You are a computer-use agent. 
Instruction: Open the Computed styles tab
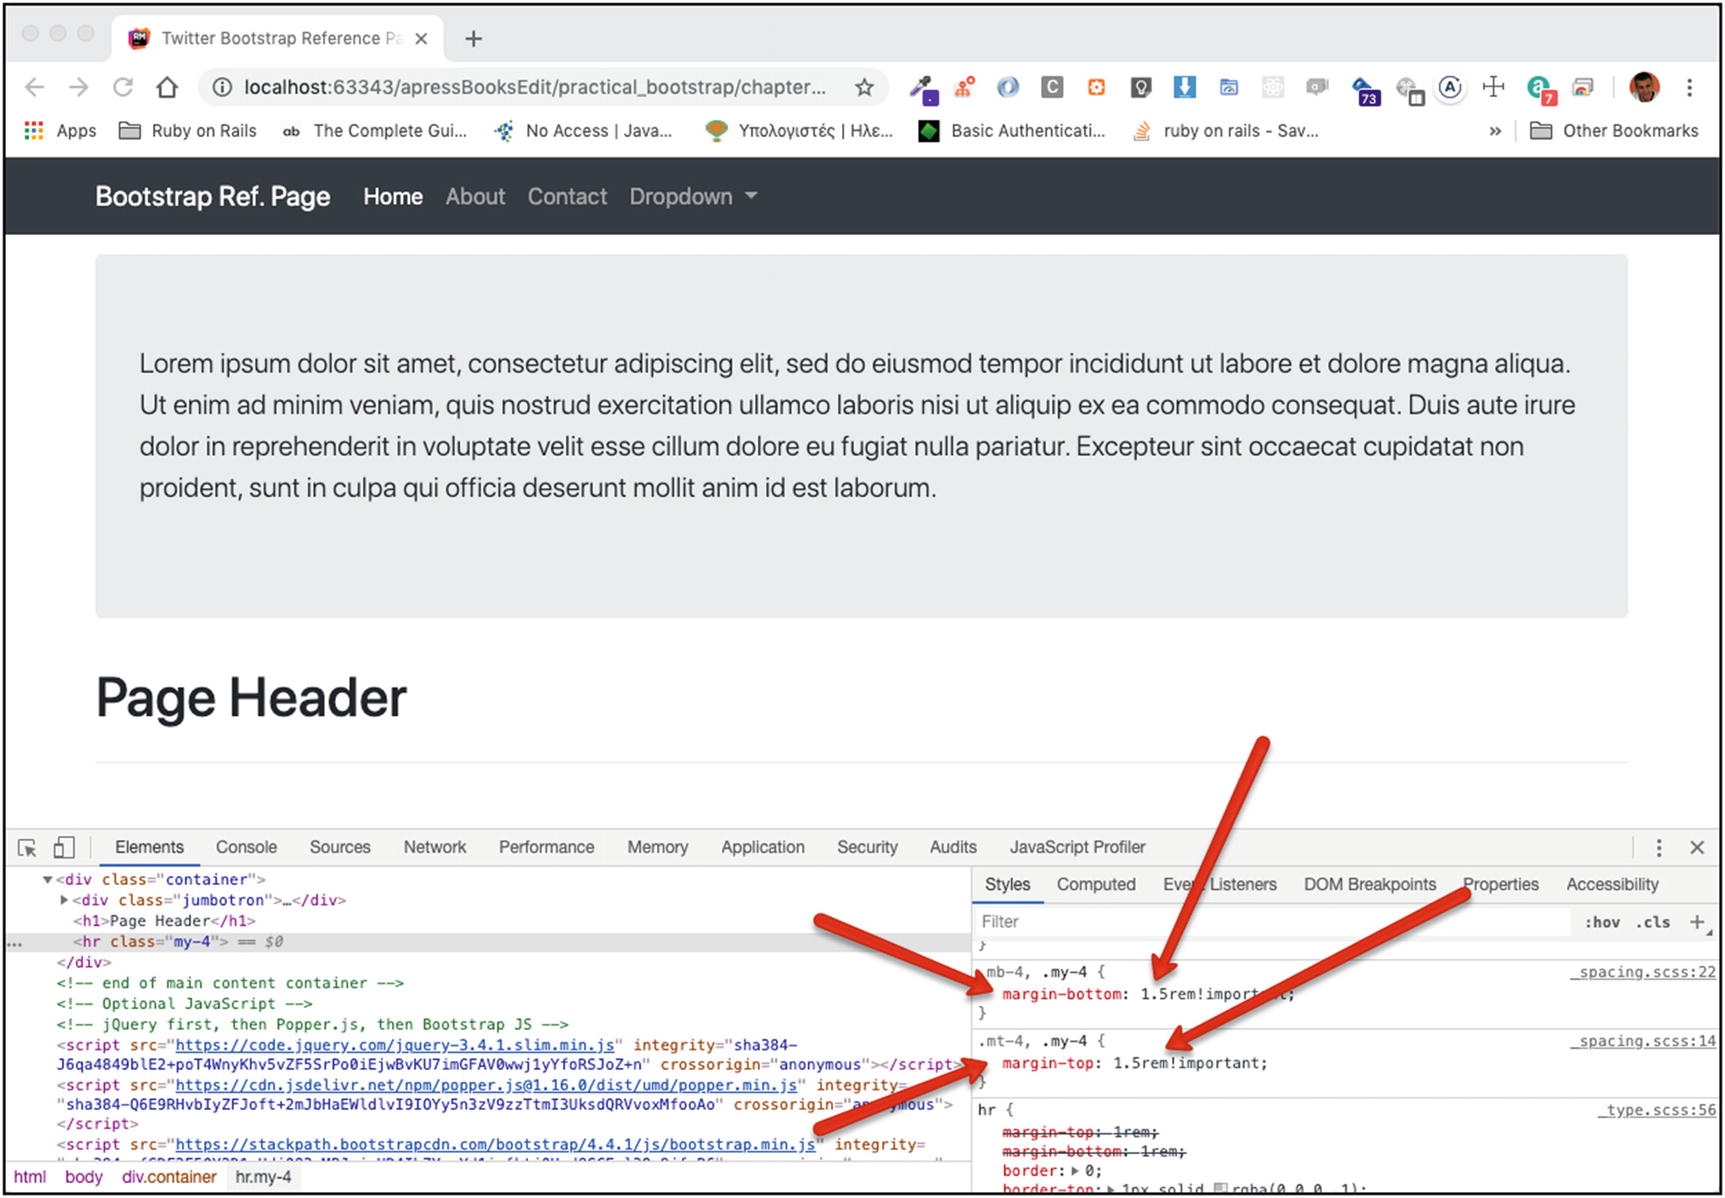[x=1096, y=884]
